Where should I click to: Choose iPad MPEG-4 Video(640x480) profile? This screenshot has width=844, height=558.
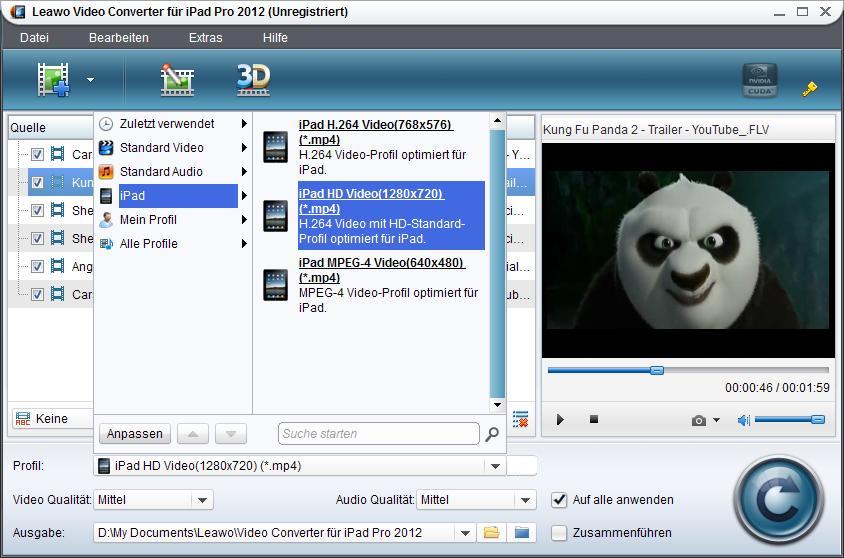tap(391, 285)
